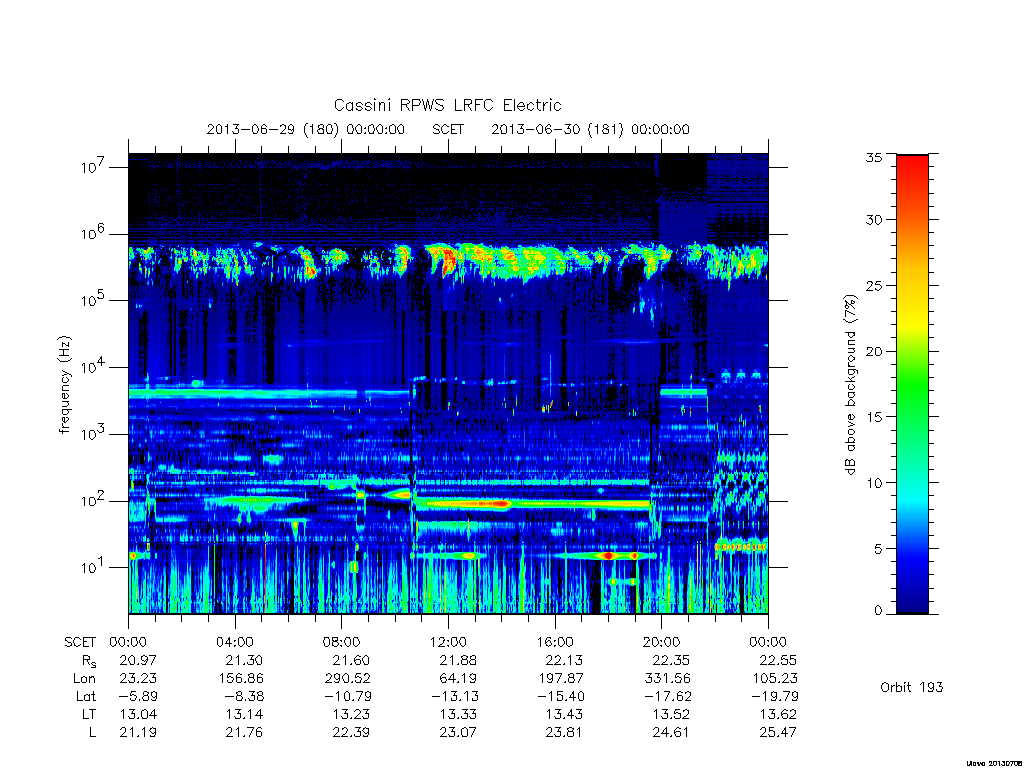
Task: Click the L value 25.47
Action: [x=777, y=732]
